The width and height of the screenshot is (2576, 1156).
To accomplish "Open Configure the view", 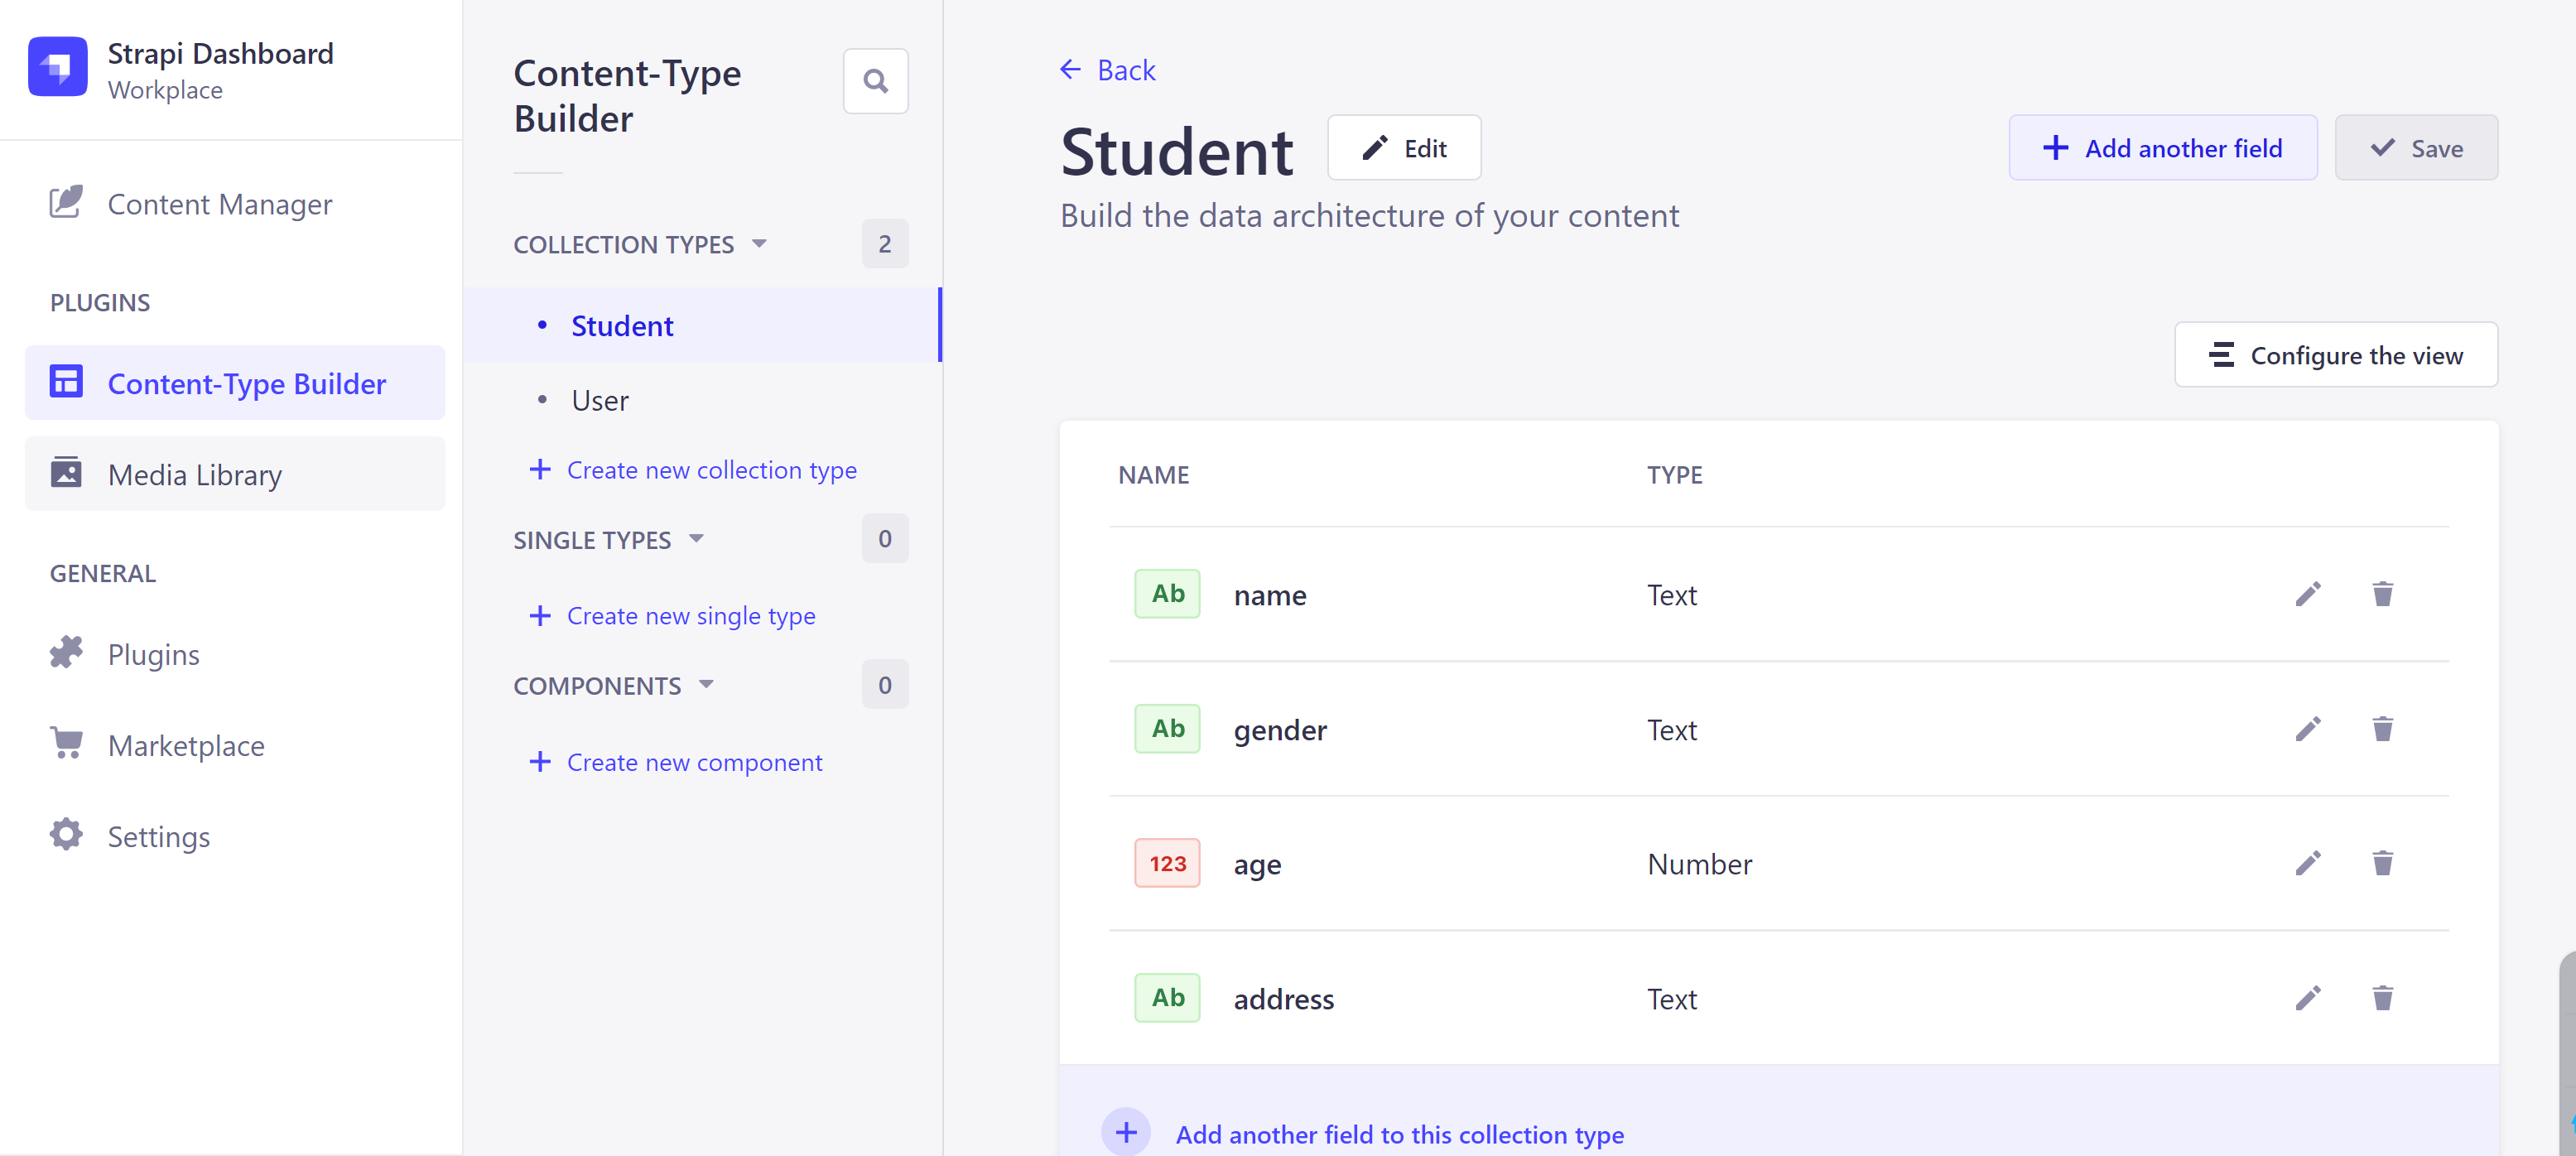I will (x=2335, y=355).
